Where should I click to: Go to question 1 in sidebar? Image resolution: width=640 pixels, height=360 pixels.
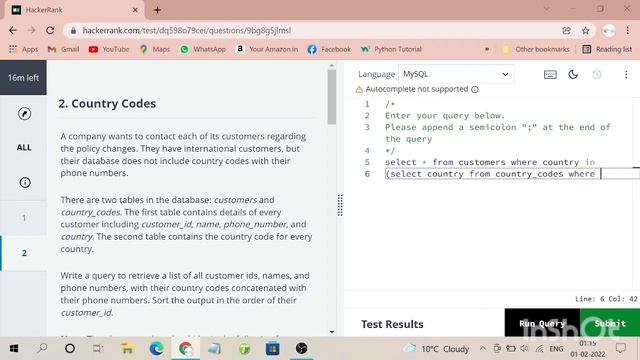(24, 218)
